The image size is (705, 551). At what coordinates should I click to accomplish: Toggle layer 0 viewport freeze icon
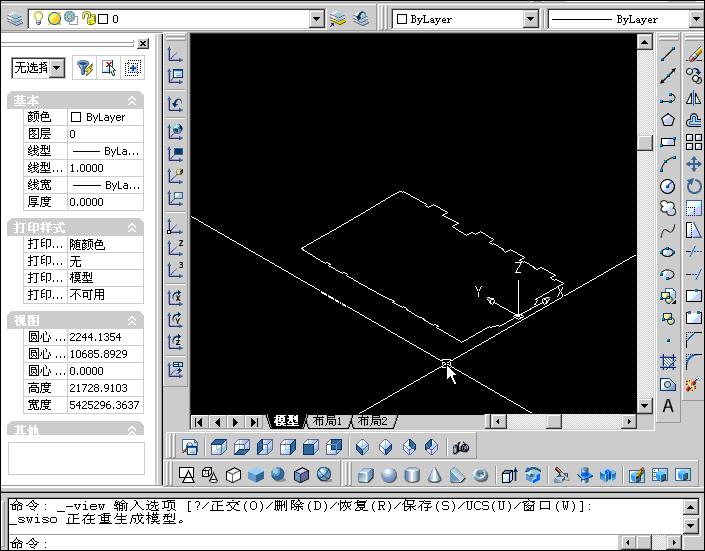[x=71, y=18]
